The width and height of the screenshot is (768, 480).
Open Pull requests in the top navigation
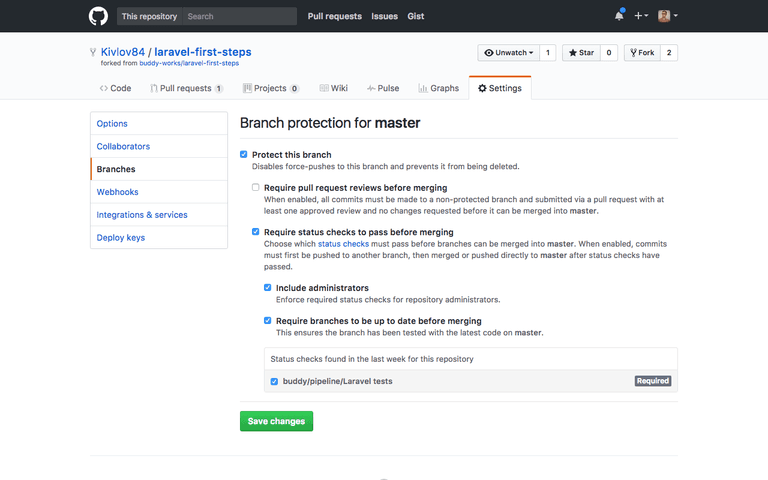click(335, 16)
